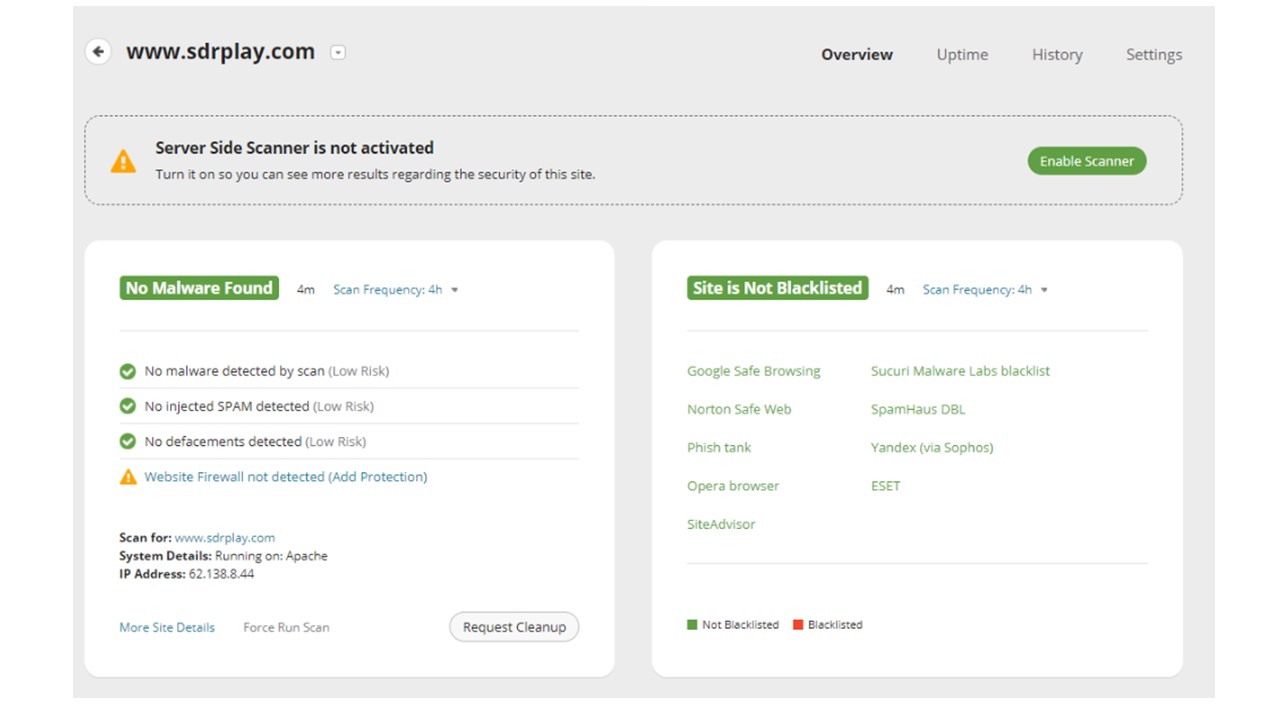Viewport: 1280px width, 720px height.
Task: Click the Site is Not Blacklisted badge
Action: tap(777, 288)
